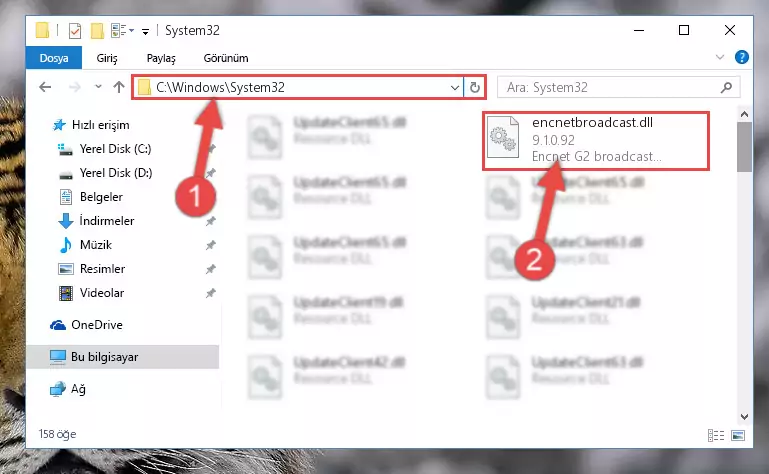Click the search magnifier icon
The image size is (769, 474).
726,87
